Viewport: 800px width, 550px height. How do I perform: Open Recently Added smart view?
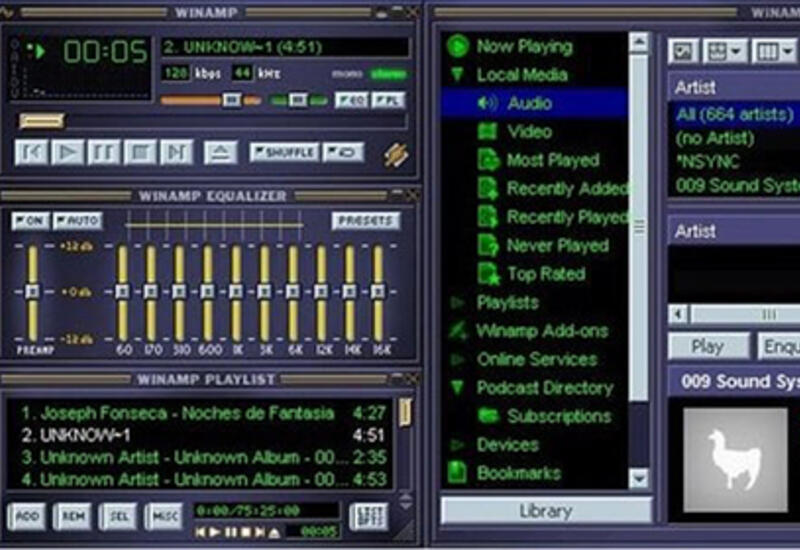tap(567, 188)
